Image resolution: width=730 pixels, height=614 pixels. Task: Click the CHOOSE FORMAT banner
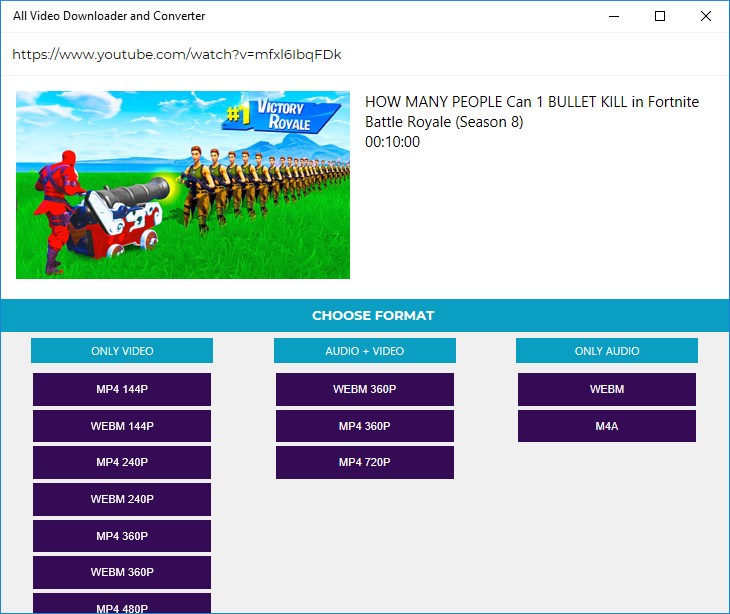tap(365, 315)
